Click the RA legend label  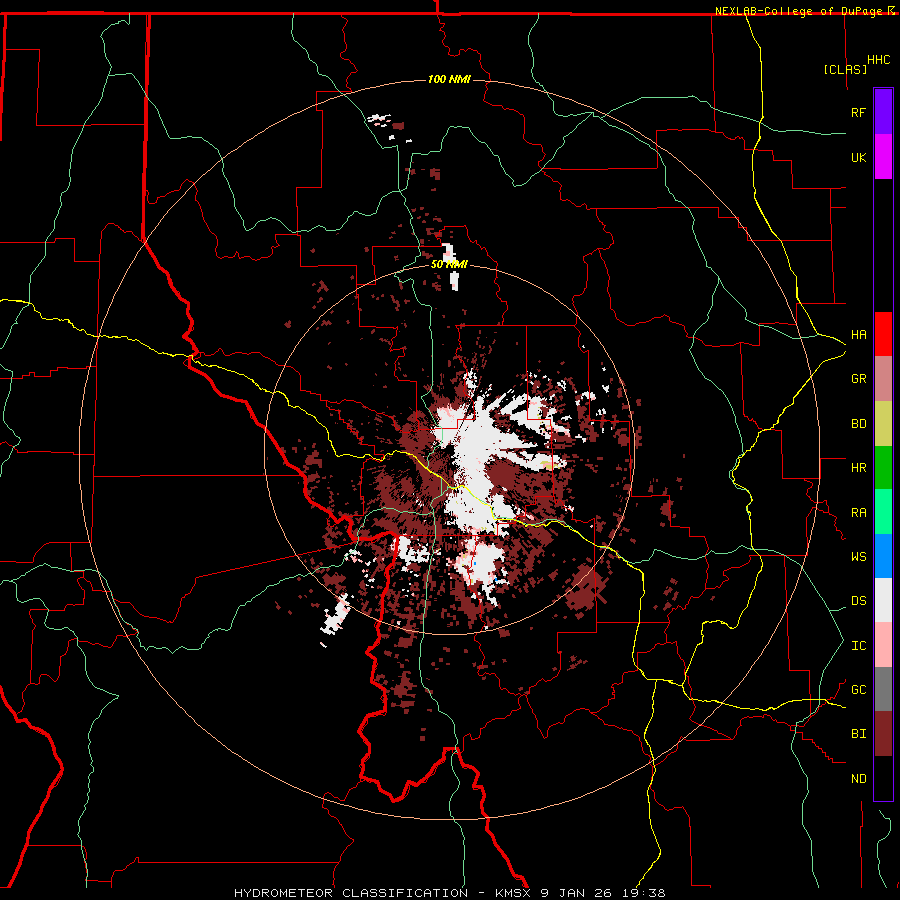pyautogui.click(x=858, y=513)
